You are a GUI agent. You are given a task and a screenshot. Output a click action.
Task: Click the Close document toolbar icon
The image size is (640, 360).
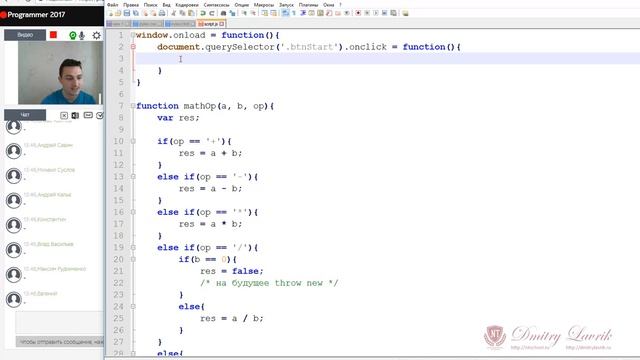pyautogui.click(x=145, y=13)
